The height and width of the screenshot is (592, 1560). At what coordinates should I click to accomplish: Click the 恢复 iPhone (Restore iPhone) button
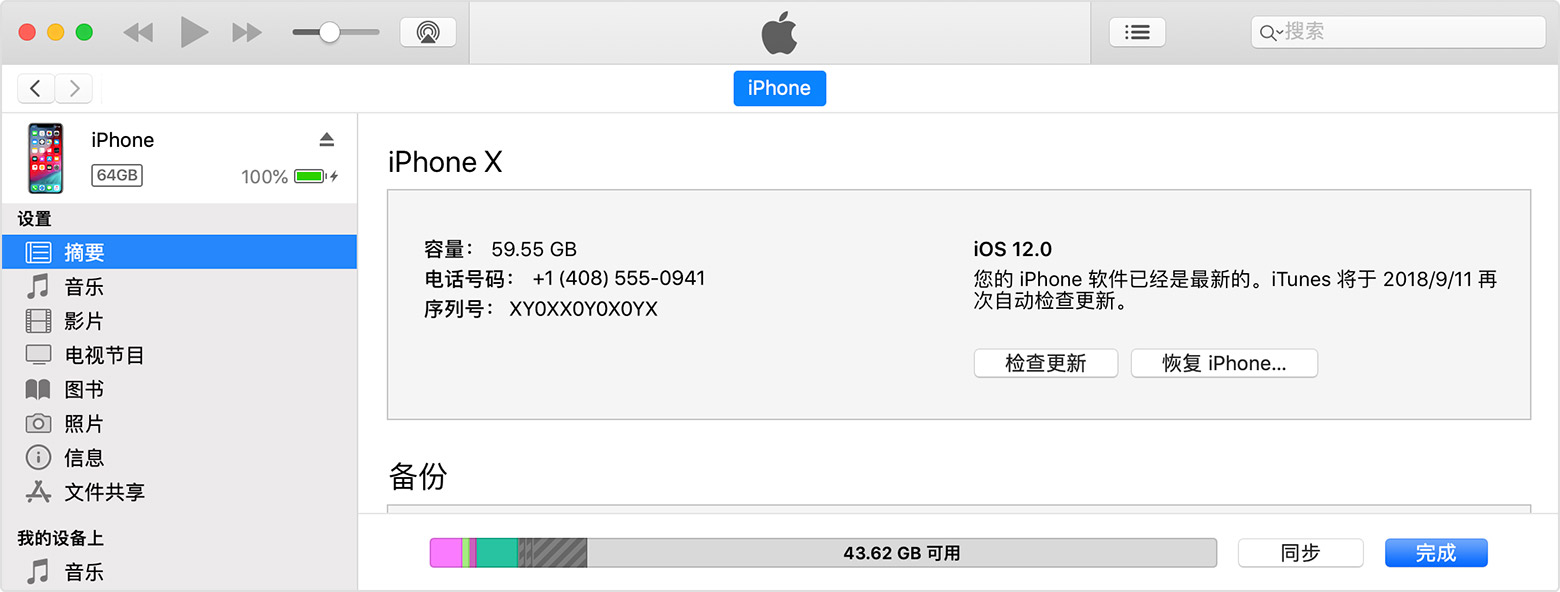[x=1223, y=363]
